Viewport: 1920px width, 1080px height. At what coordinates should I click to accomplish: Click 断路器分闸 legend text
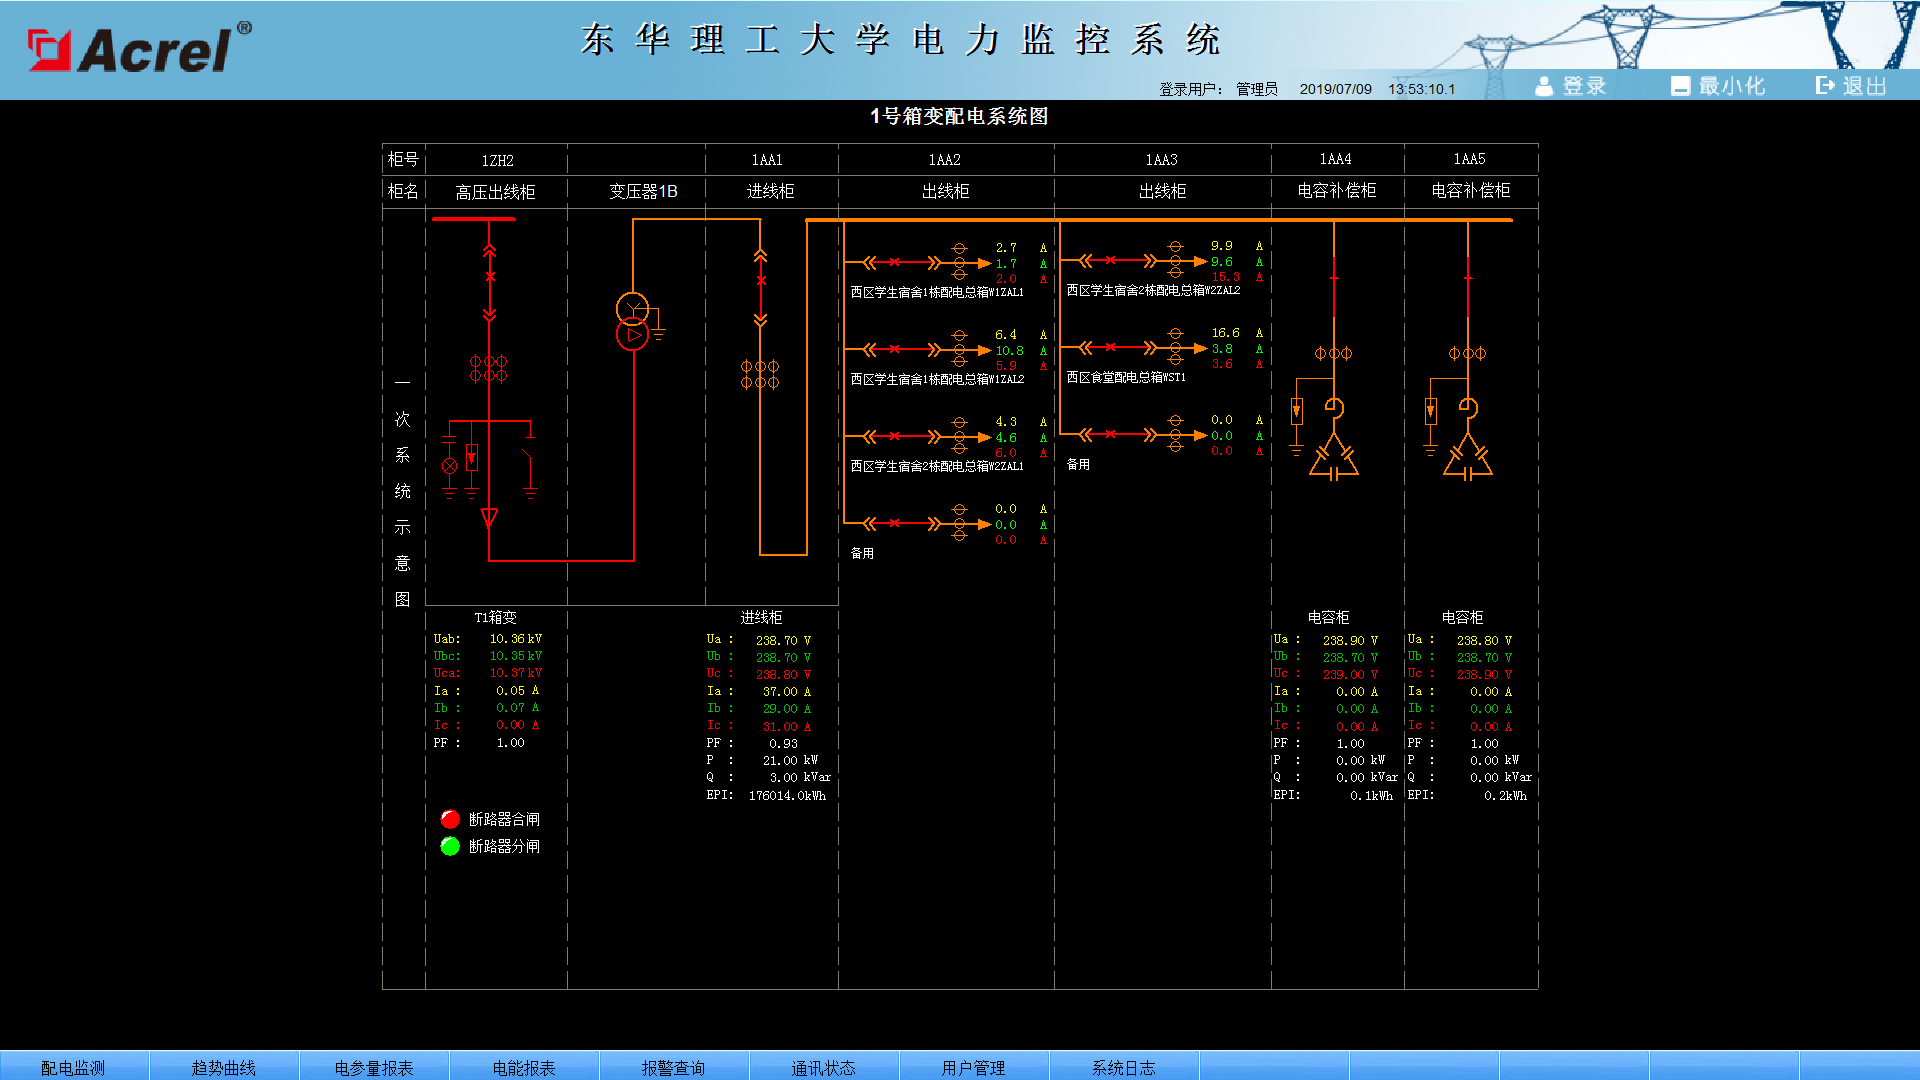coord(504,846)
